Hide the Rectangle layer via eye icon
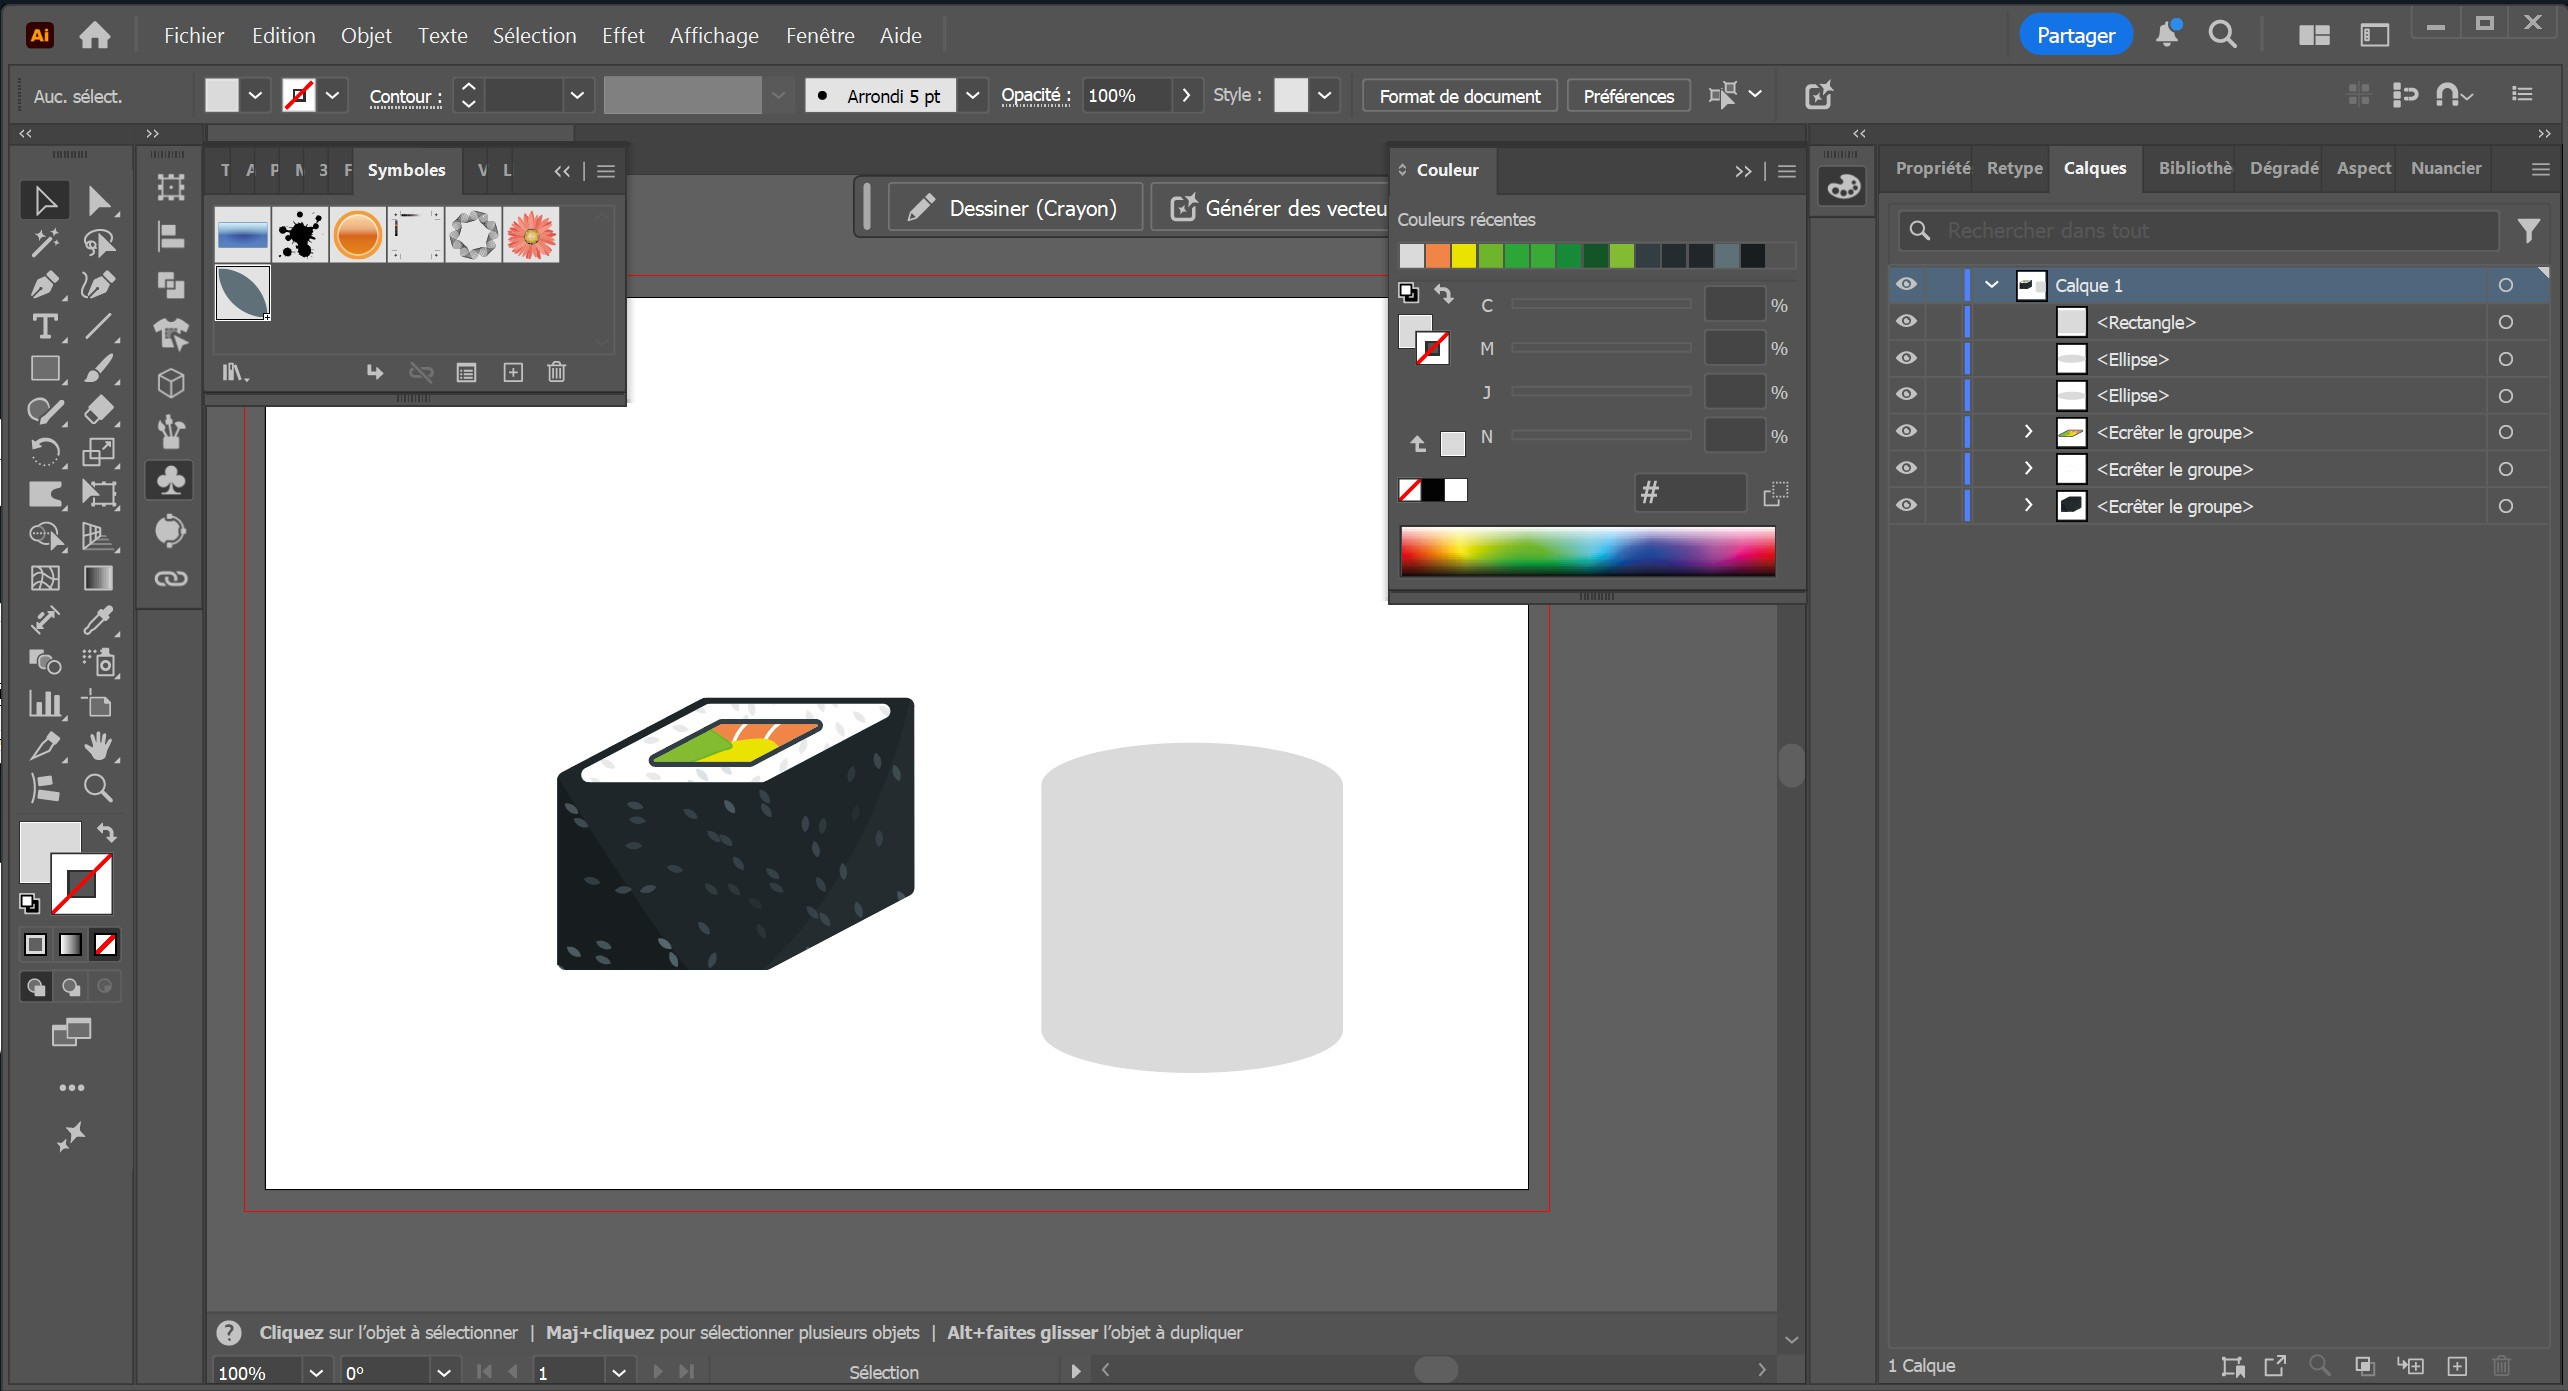 pyautogui.click(x=1906, y=322)
